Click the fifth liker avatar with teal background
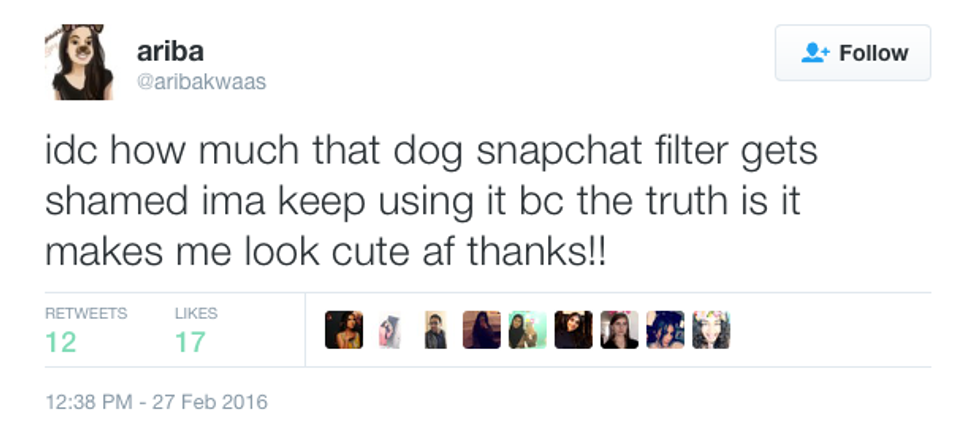980x435 pixels. 527,330
